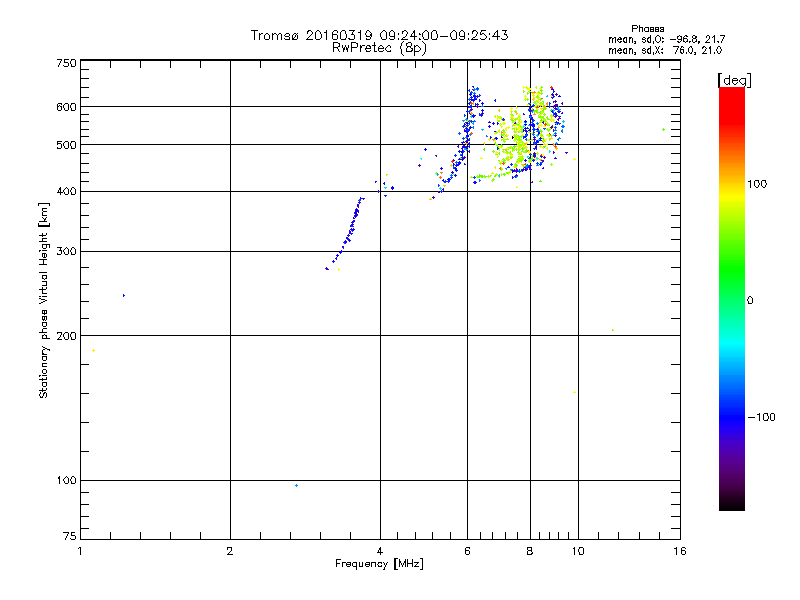
Task: Click y-axis tick label '750'
Action: 67,63
